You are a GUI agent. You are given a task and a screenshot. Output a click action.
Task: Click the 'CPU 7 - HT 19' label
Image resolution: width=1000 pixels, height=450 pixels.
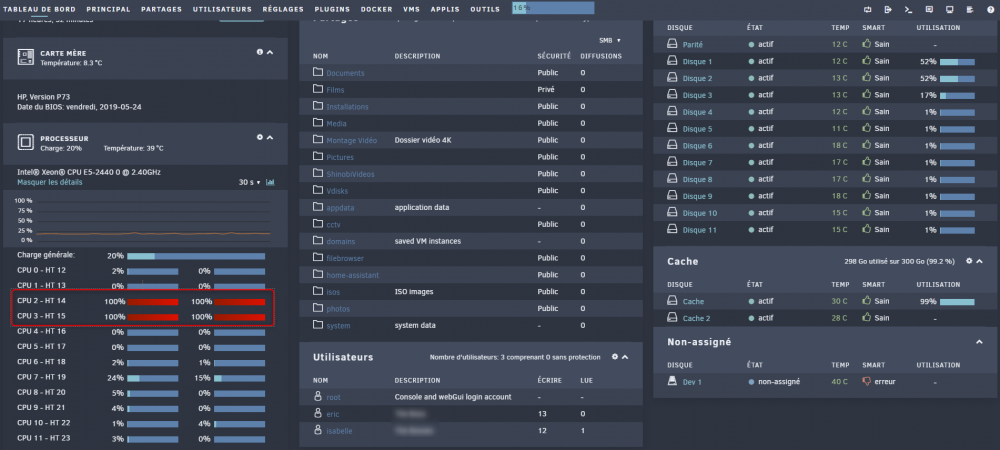[41, 377]
